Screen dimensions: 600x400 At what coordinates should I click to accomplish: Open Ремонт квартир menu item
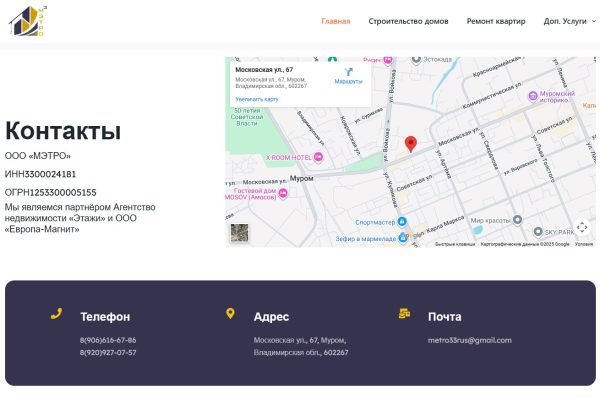[x=496, y=21]
